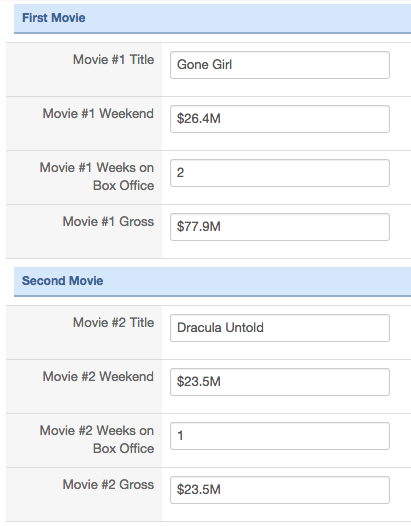This screenshot has height=526, width=411.
Task: Click the Movie #2 Weekend input field
Action: 280,382
